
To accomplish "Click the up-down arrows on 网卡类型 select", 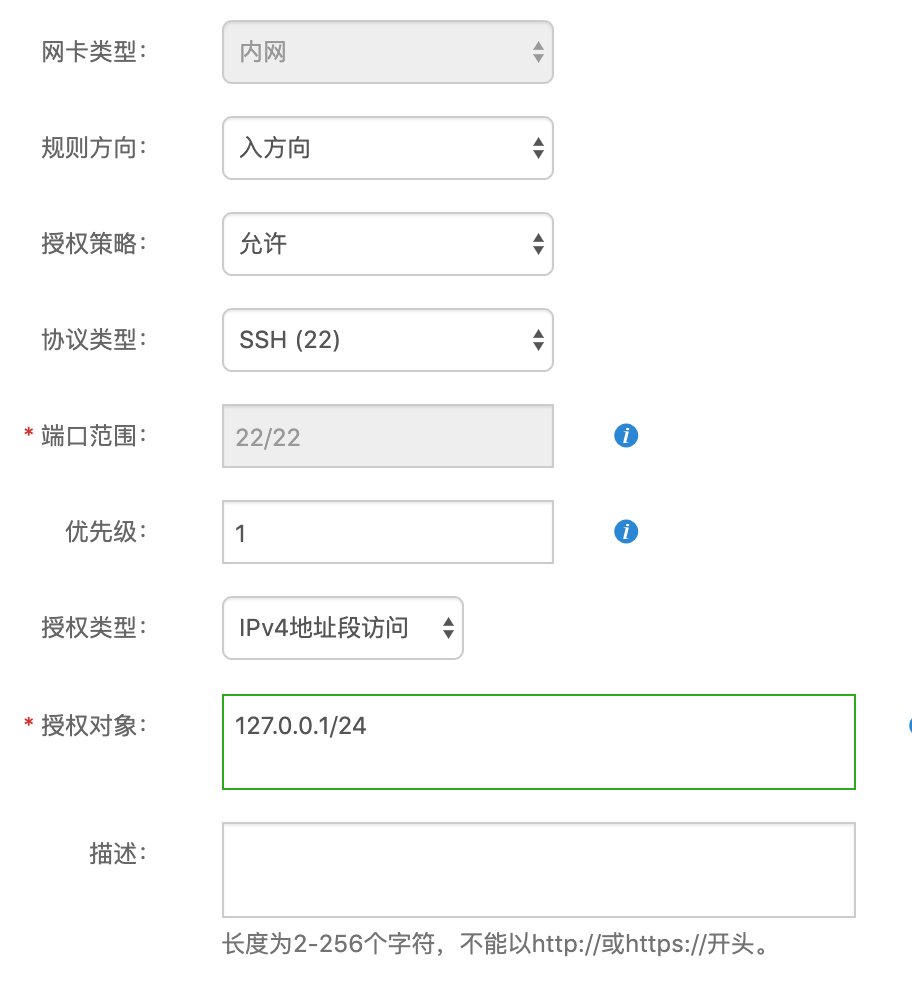I will [x=538, y=52].
